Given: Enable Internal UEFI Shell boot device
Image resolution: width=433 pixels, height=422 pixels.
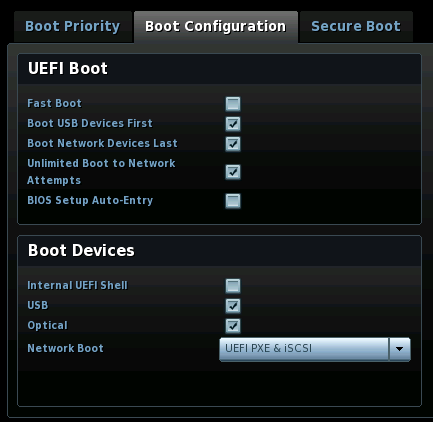Looking at the screenshot, I should (x=233, y=286).
